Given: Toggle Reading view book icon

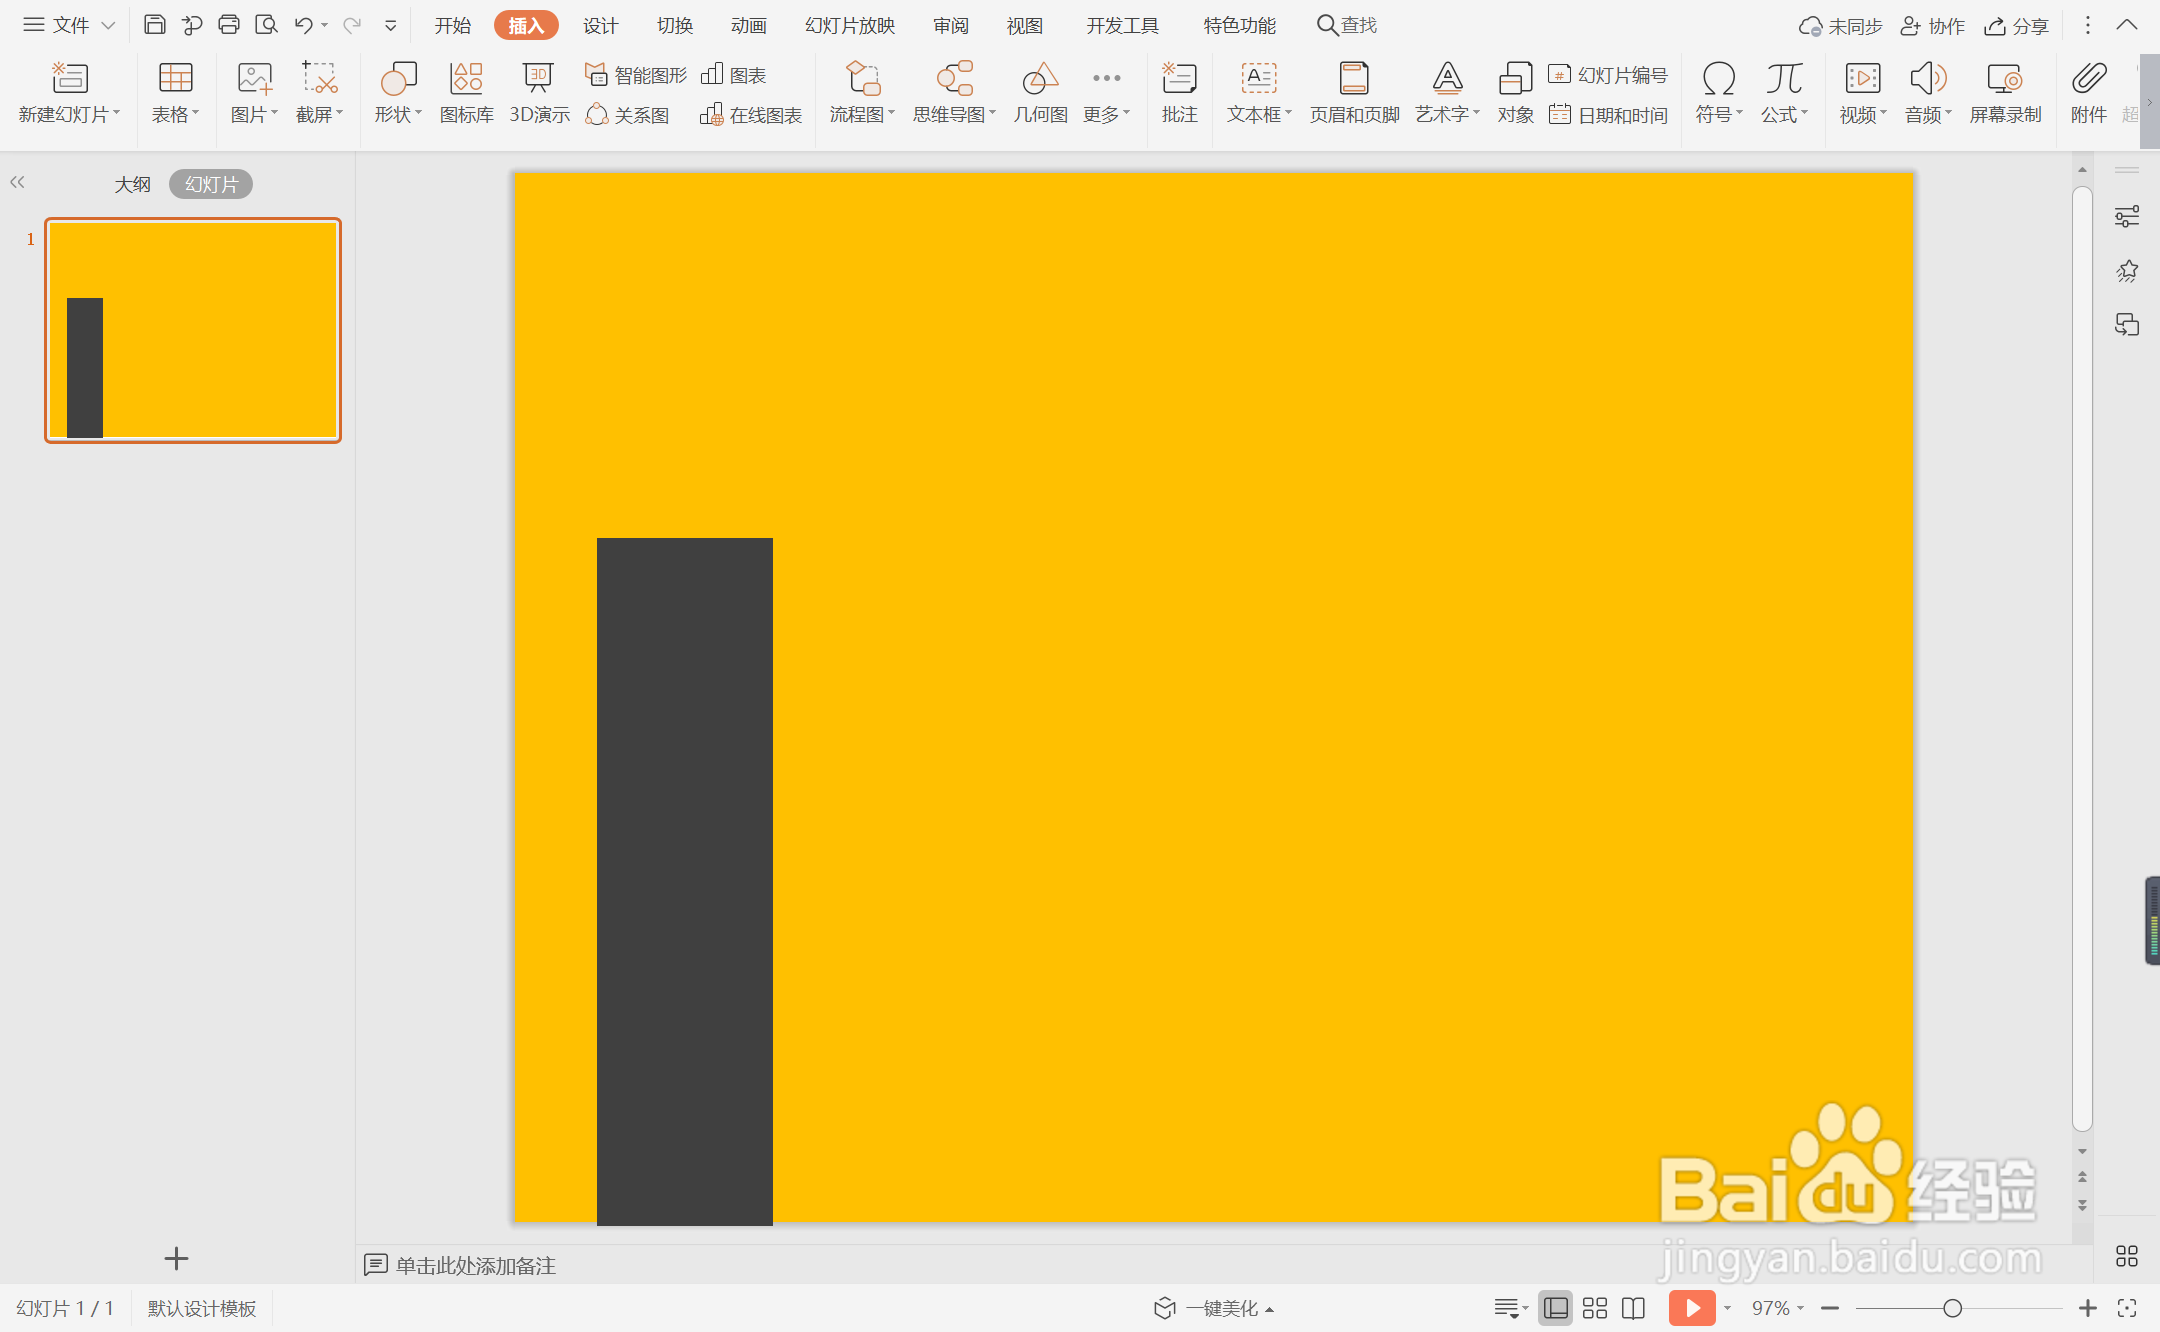Looking at the screenshot, I should 1633,1308.
